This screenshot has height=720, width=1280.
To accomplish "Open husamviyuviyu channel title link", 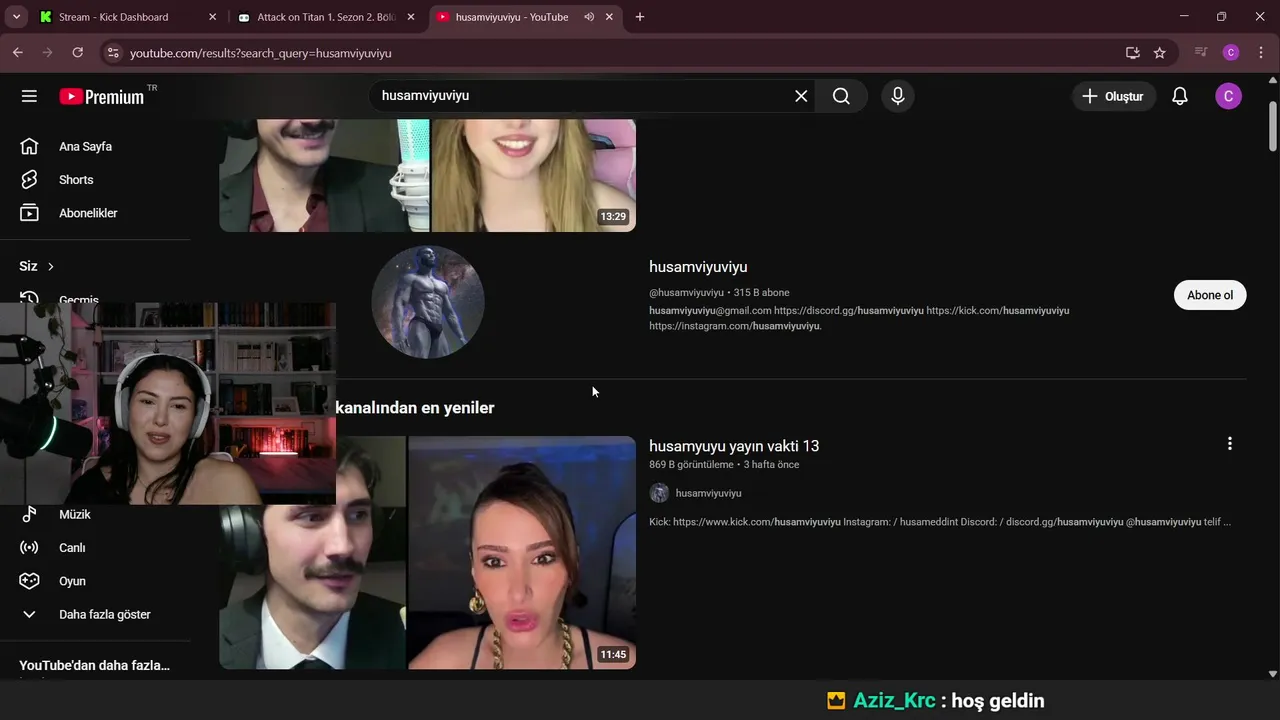I will click(x=698, y=267).
